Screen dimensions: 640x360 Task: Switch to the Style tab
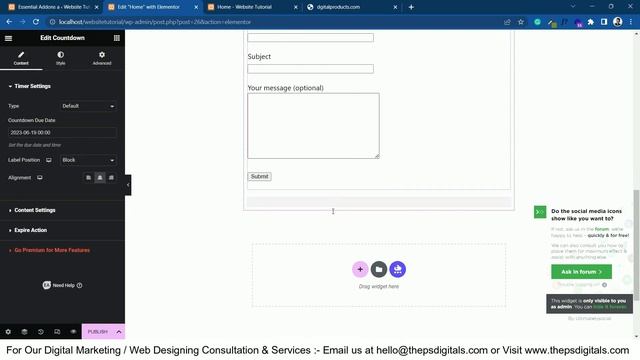(x=60, y=58)
